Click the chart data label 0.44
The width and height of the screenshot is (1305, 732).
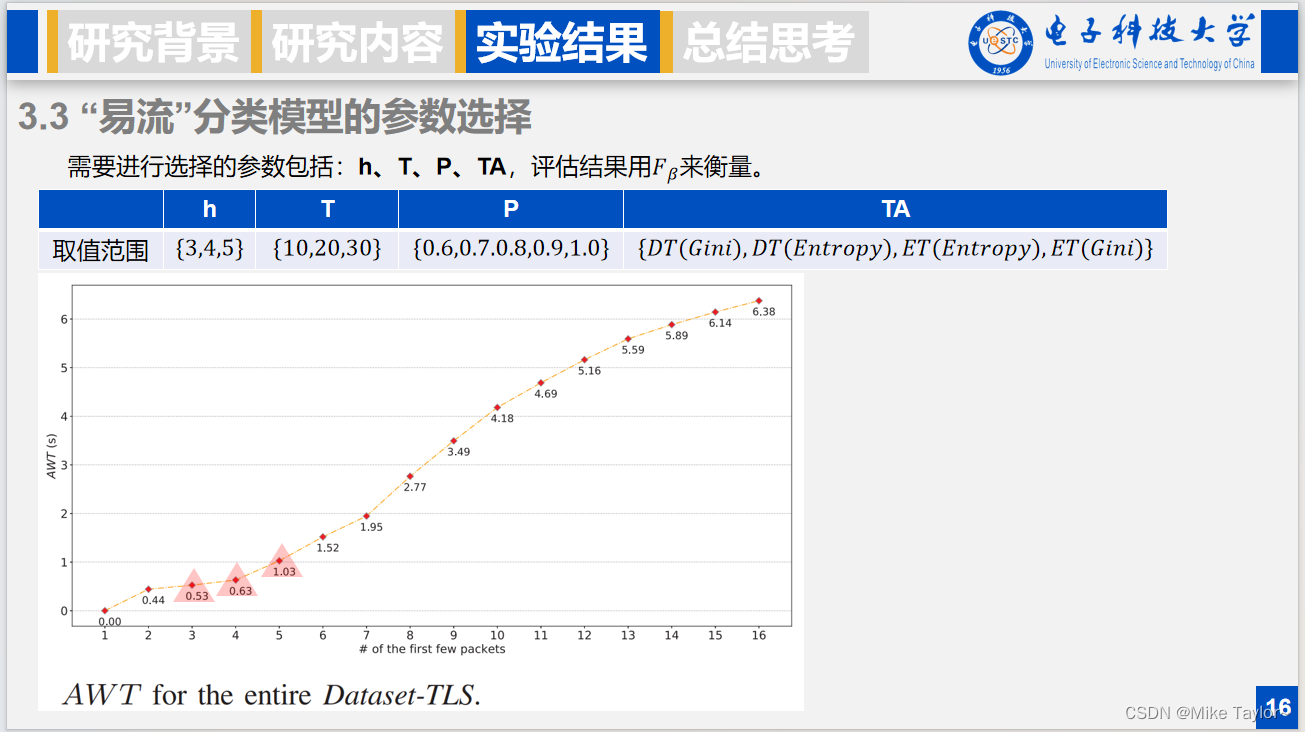(x=153, y=600)
